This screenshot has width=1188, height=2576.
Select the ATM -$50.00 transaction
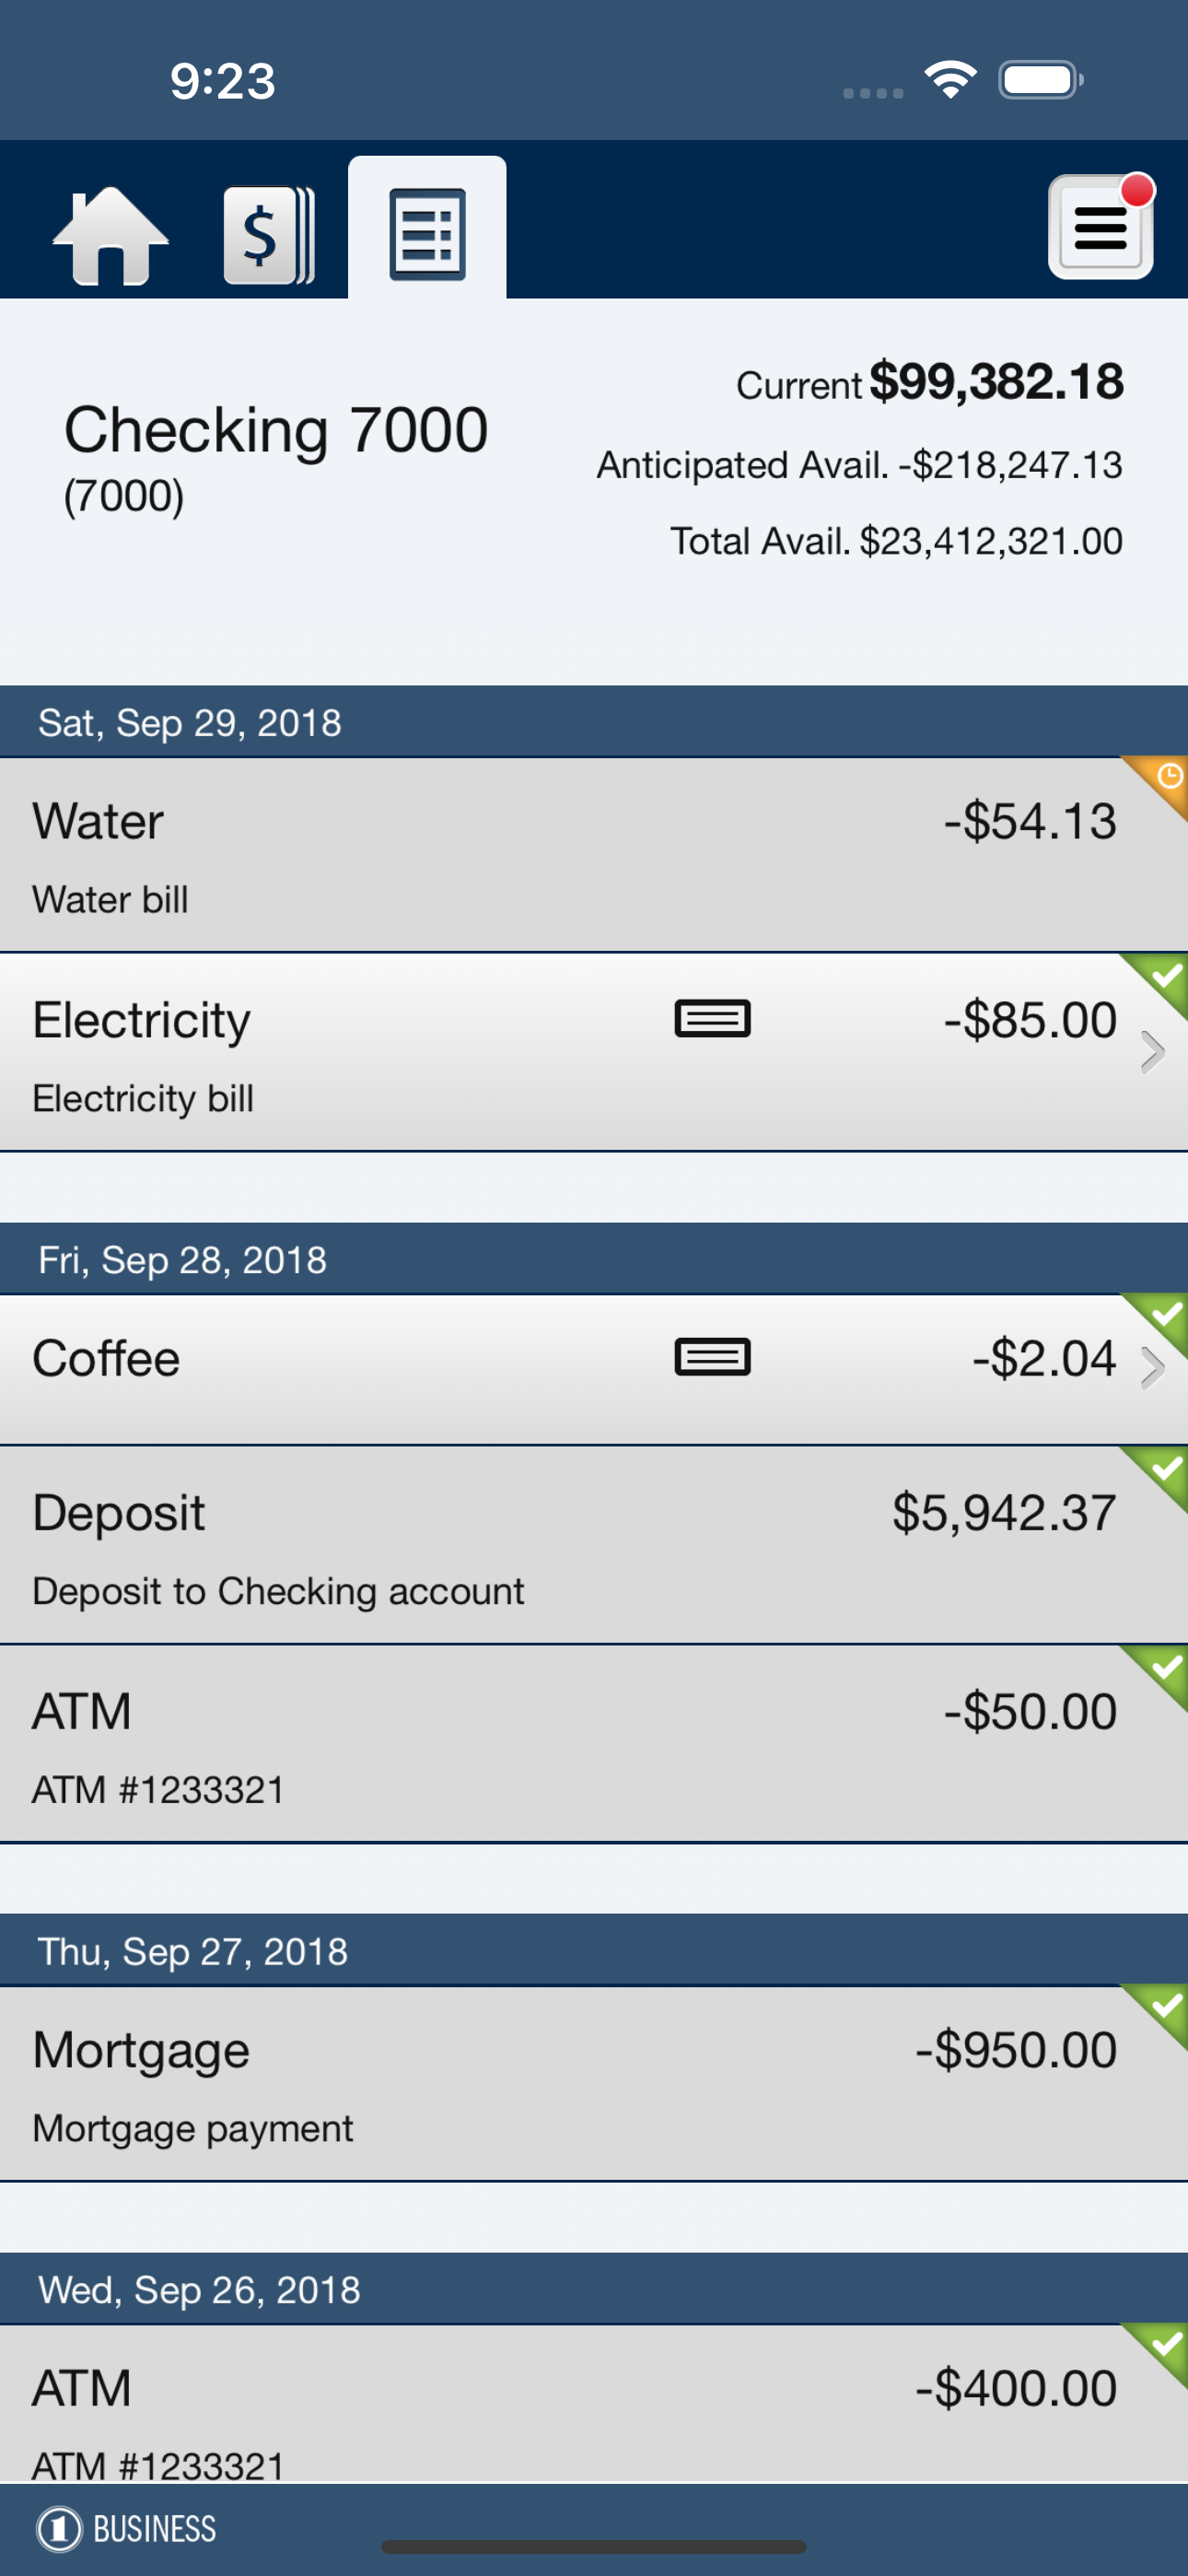[x=594, y=1744]
